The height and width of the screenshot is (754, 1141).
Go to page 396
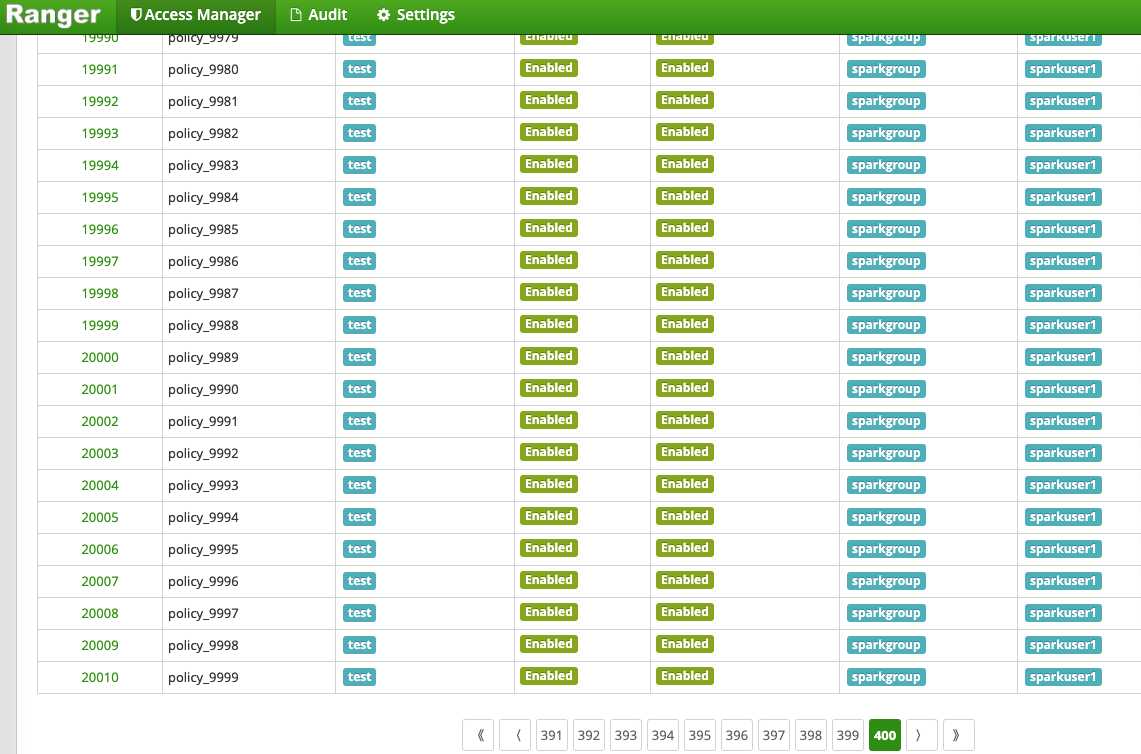[736, 735]
